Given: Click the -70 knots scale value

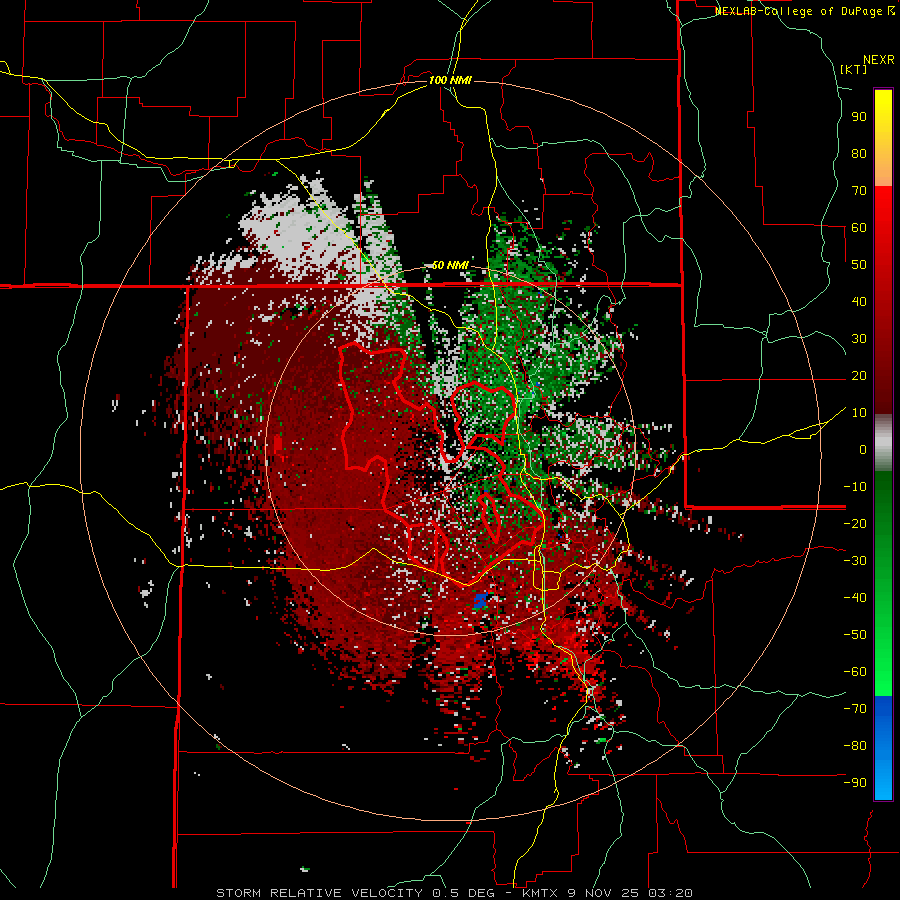Looking at the screenshot, I should click(855, 709).
